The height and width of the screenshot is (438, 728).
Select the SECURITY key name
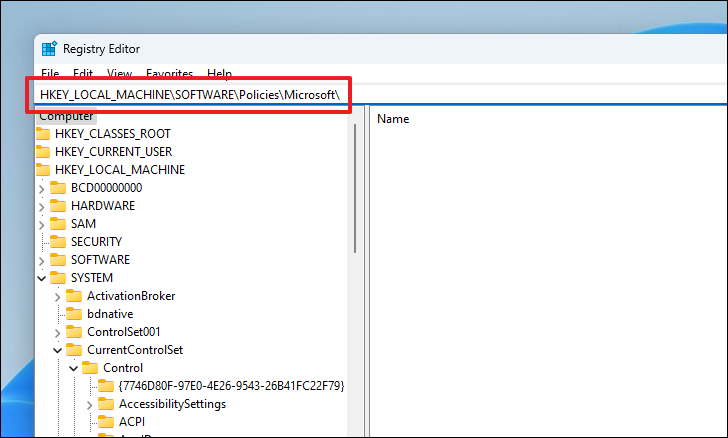coord(97,242)
